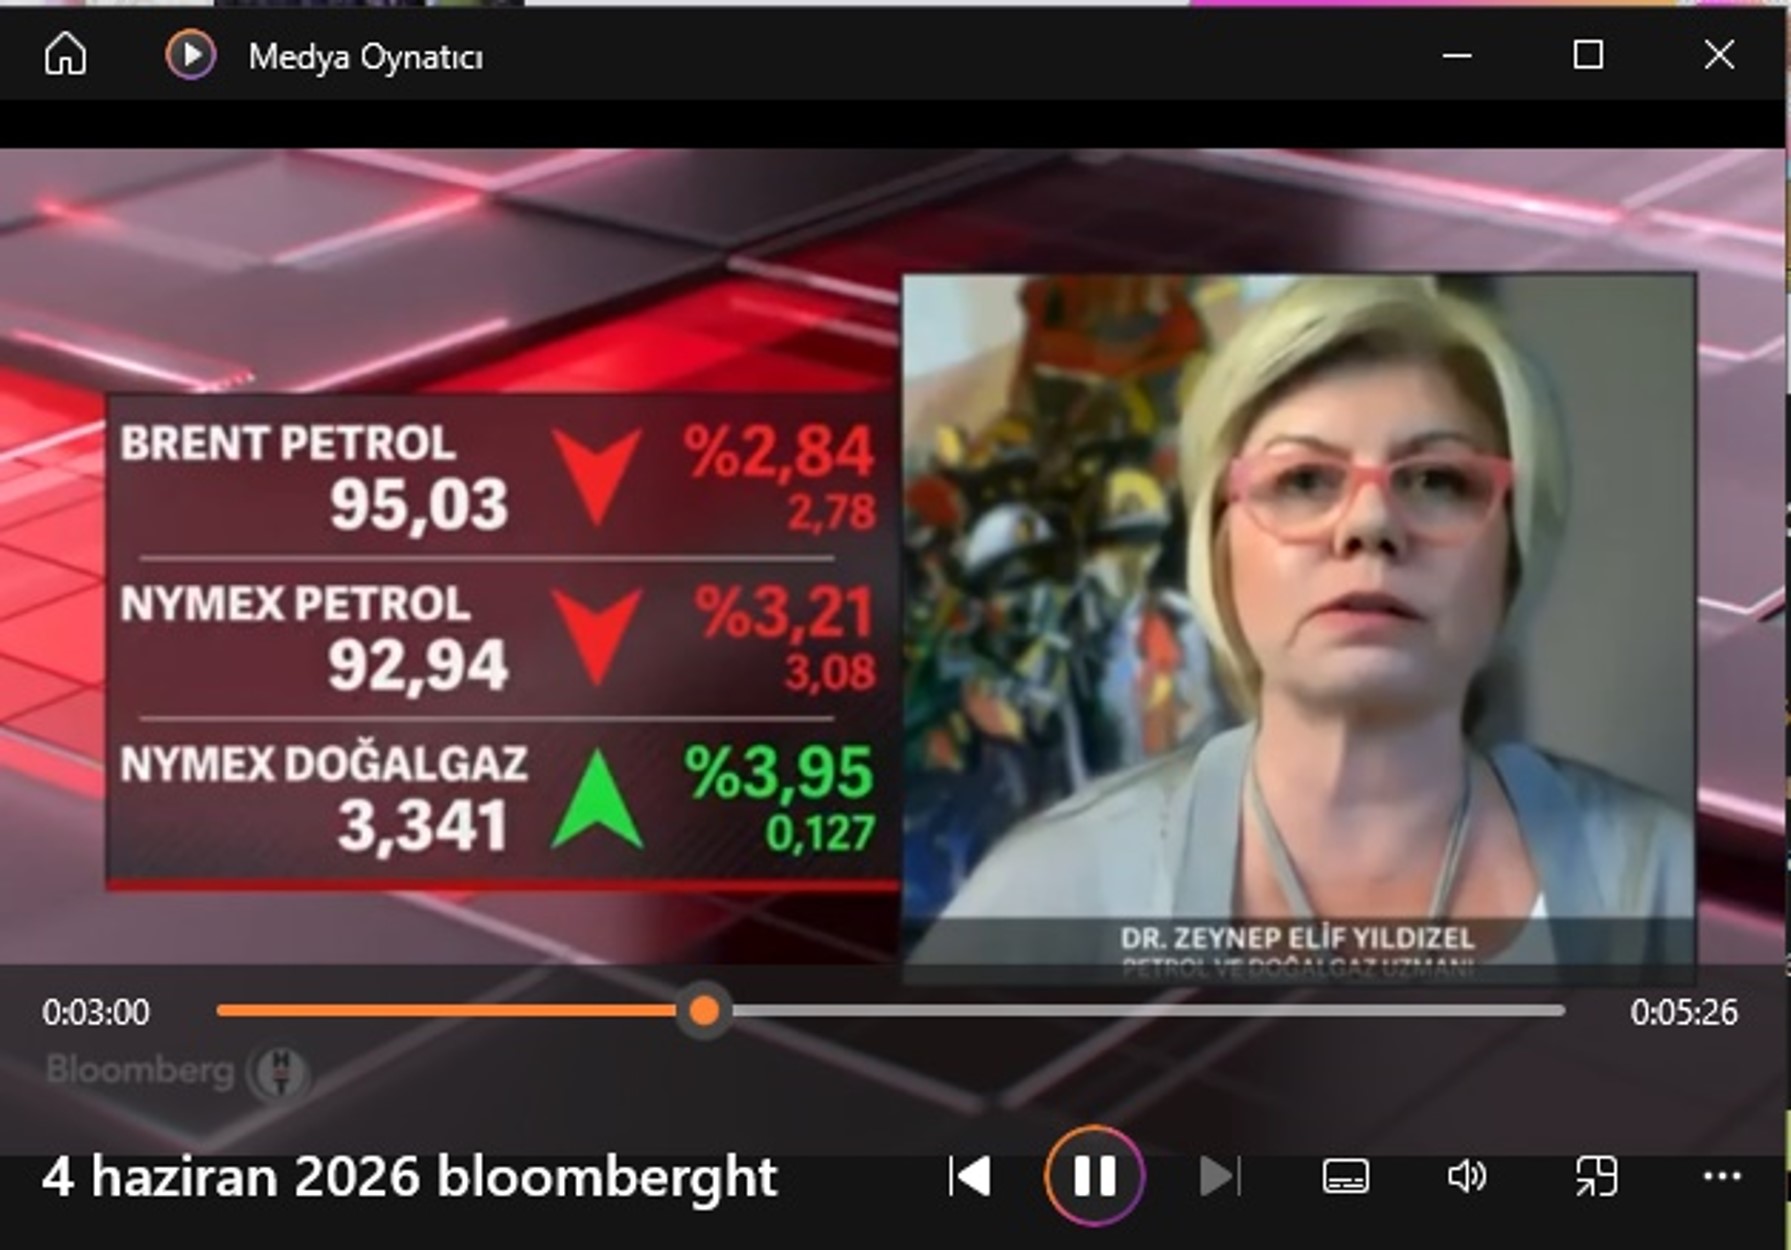Click the video title 4 haziran 2026 bloomberght
Viewport: 1791px width, 1250px height.
tap(409, 1177)
